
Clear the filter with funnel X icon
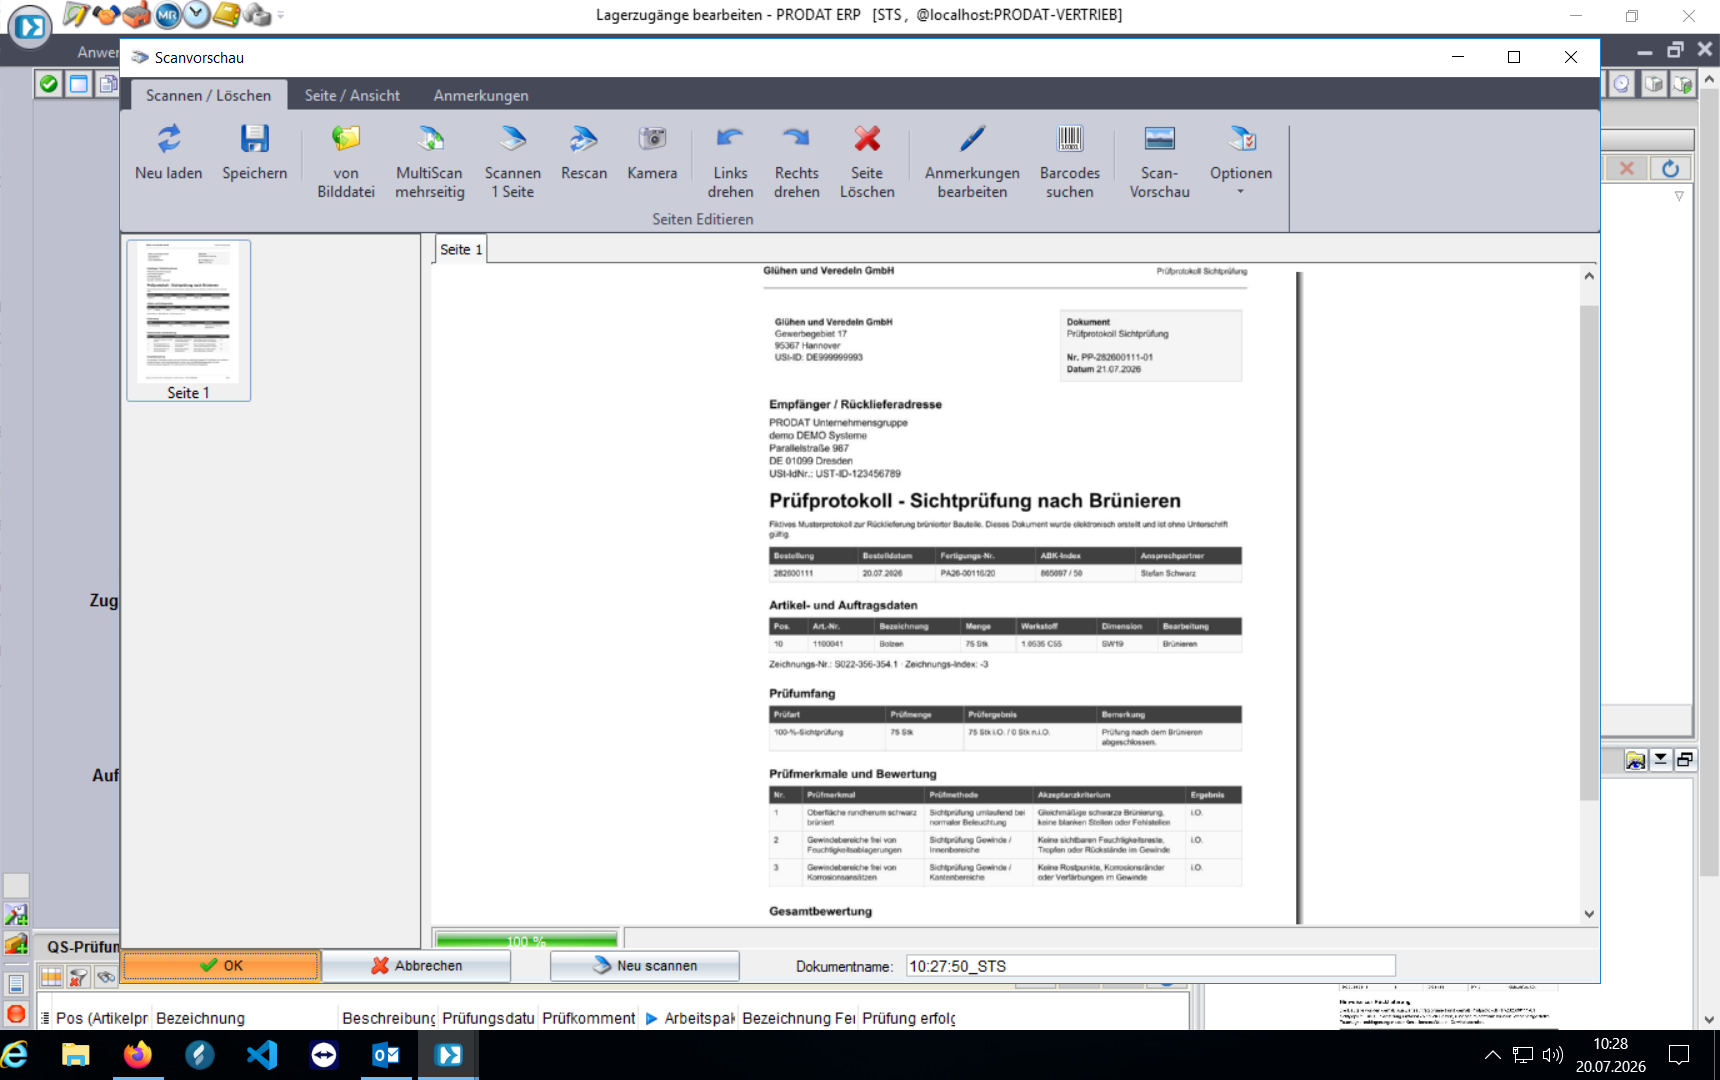point(78,977)
